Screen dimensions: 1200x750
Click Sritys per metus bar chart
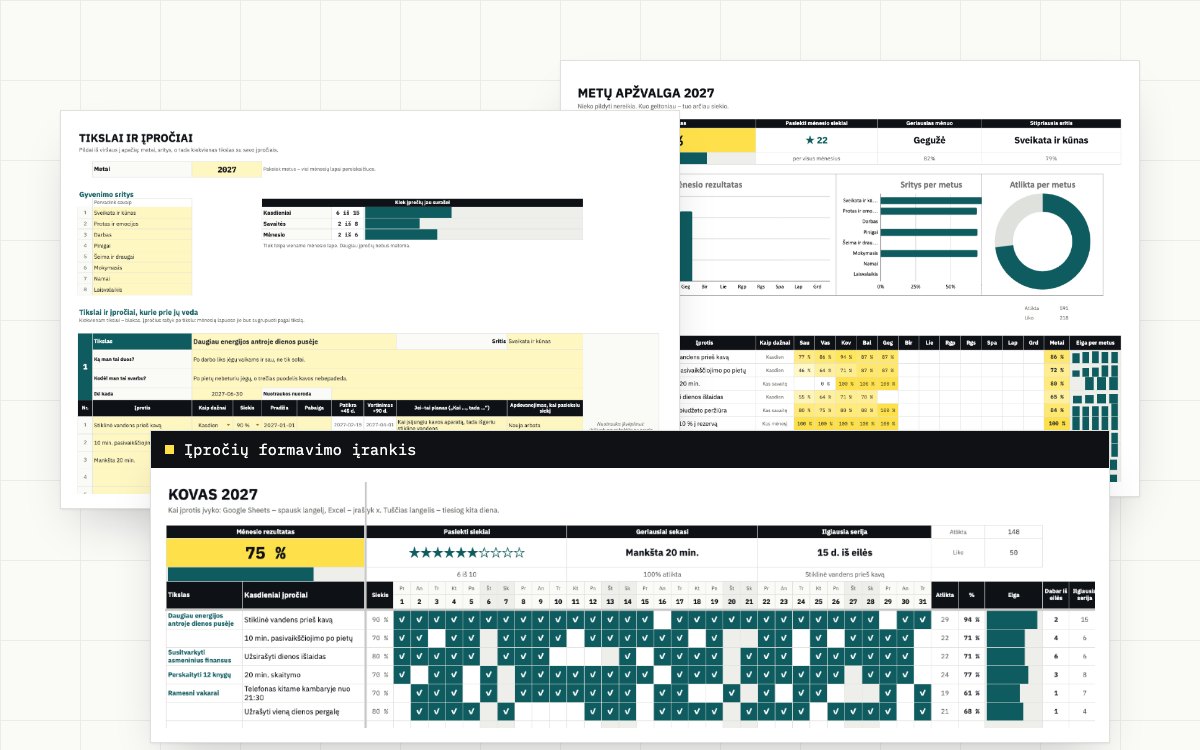(x=910, y=235)
